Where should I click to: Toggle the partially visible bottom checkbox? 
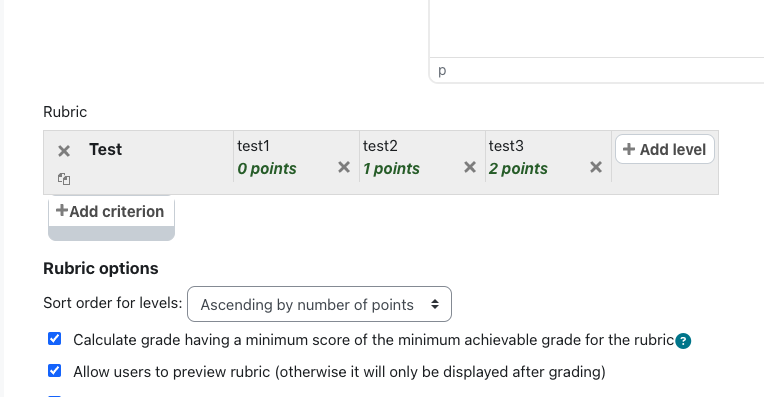click(x=55, y=396)
